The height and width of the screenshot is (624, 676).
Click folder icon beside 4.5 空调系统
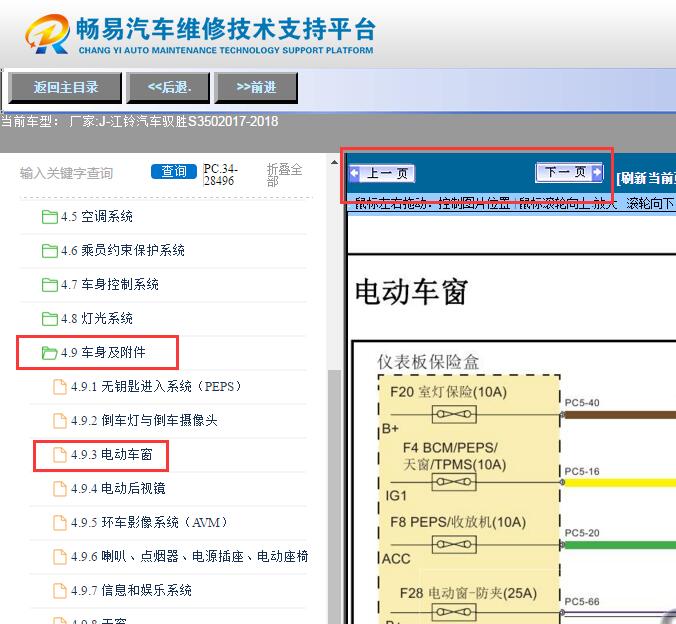pos(50,216)
